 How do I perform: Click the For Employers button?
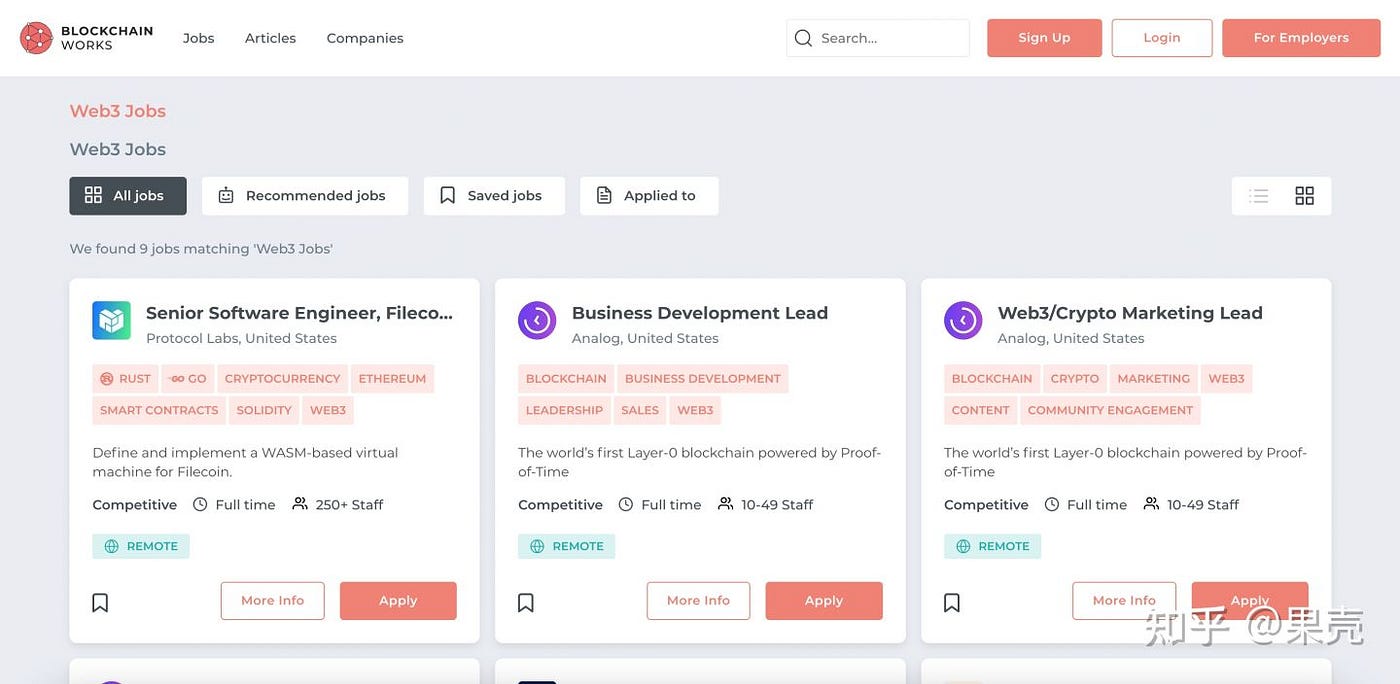[x=1301, y=38]
